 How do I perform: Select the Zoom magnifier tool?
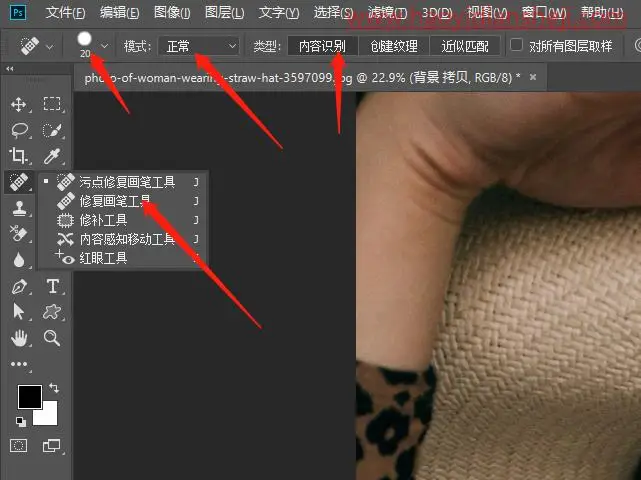click(x=52, y=338)
